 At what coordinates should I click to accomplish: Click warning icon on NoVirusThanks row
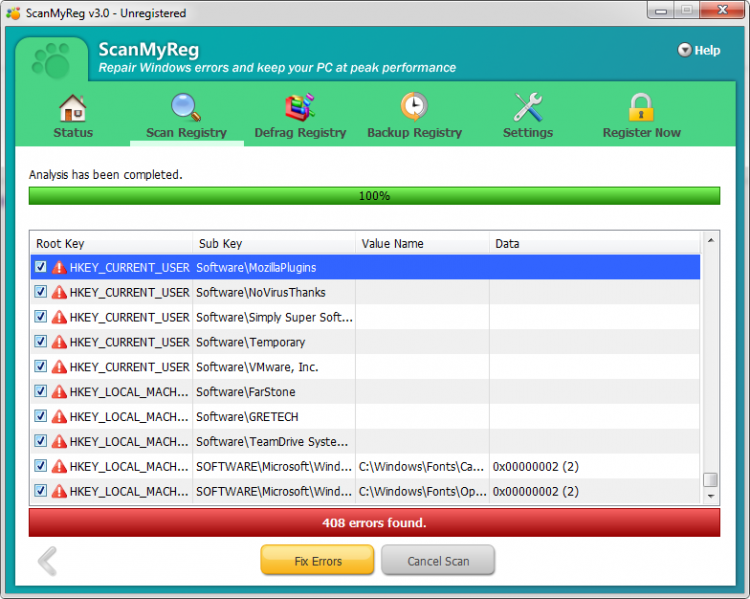tap(59, 292)
